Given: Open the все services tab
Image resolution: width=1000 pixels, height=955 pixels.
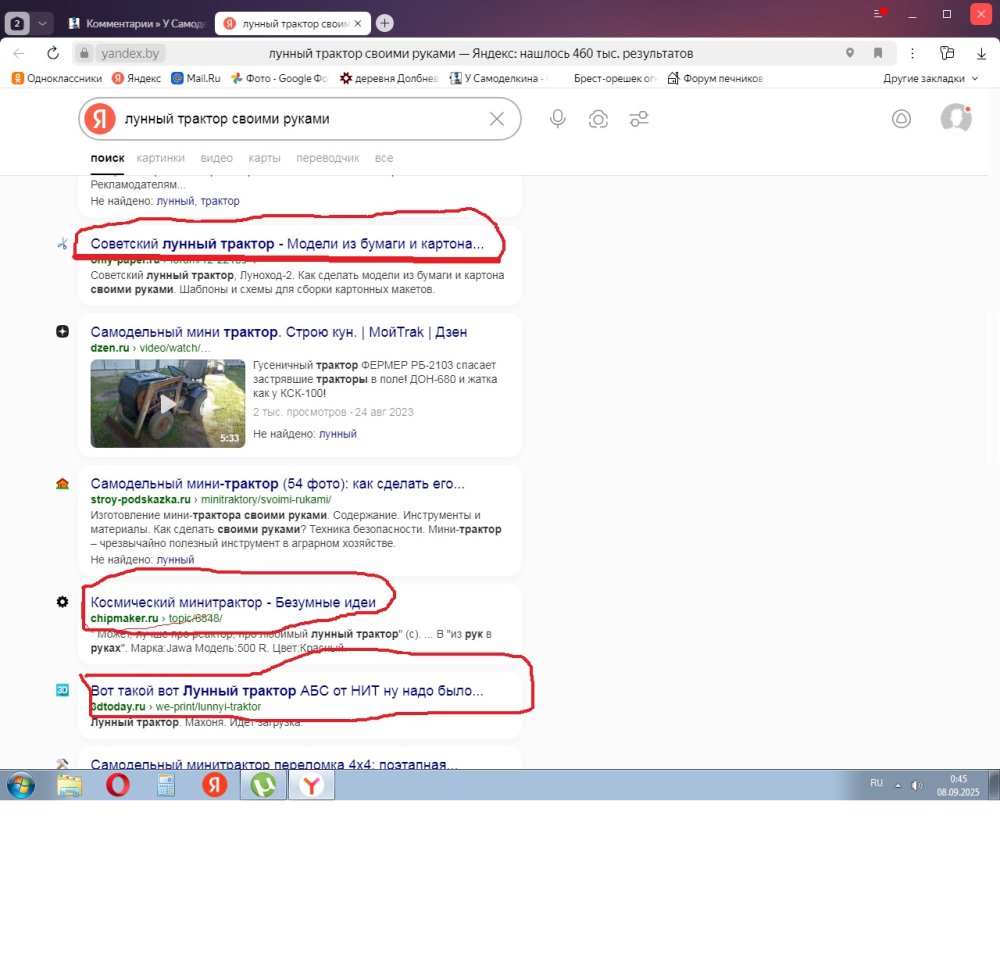Looking at the screenshot, I should point(383,158).
